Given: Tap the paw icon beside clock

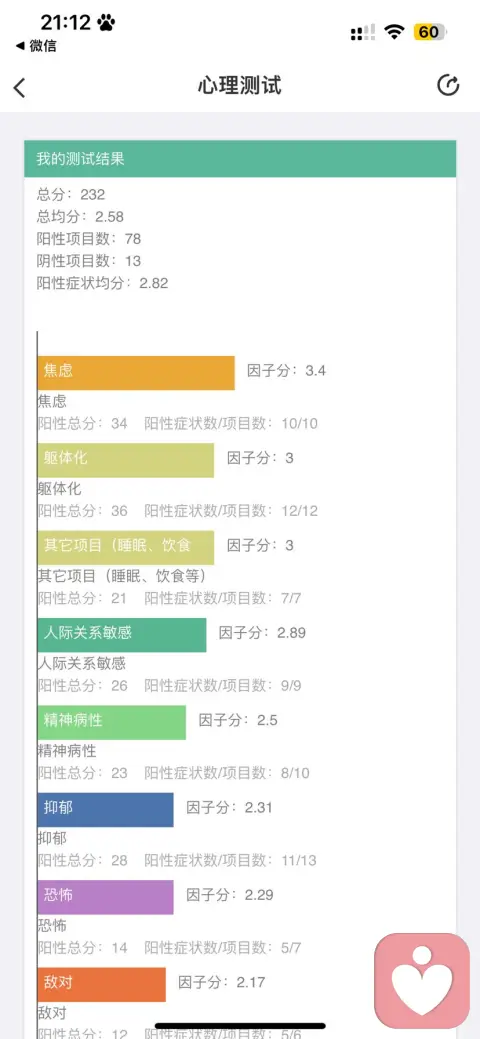Looking at the screenshot, I should pyautogui.click(x=106, y=23).
